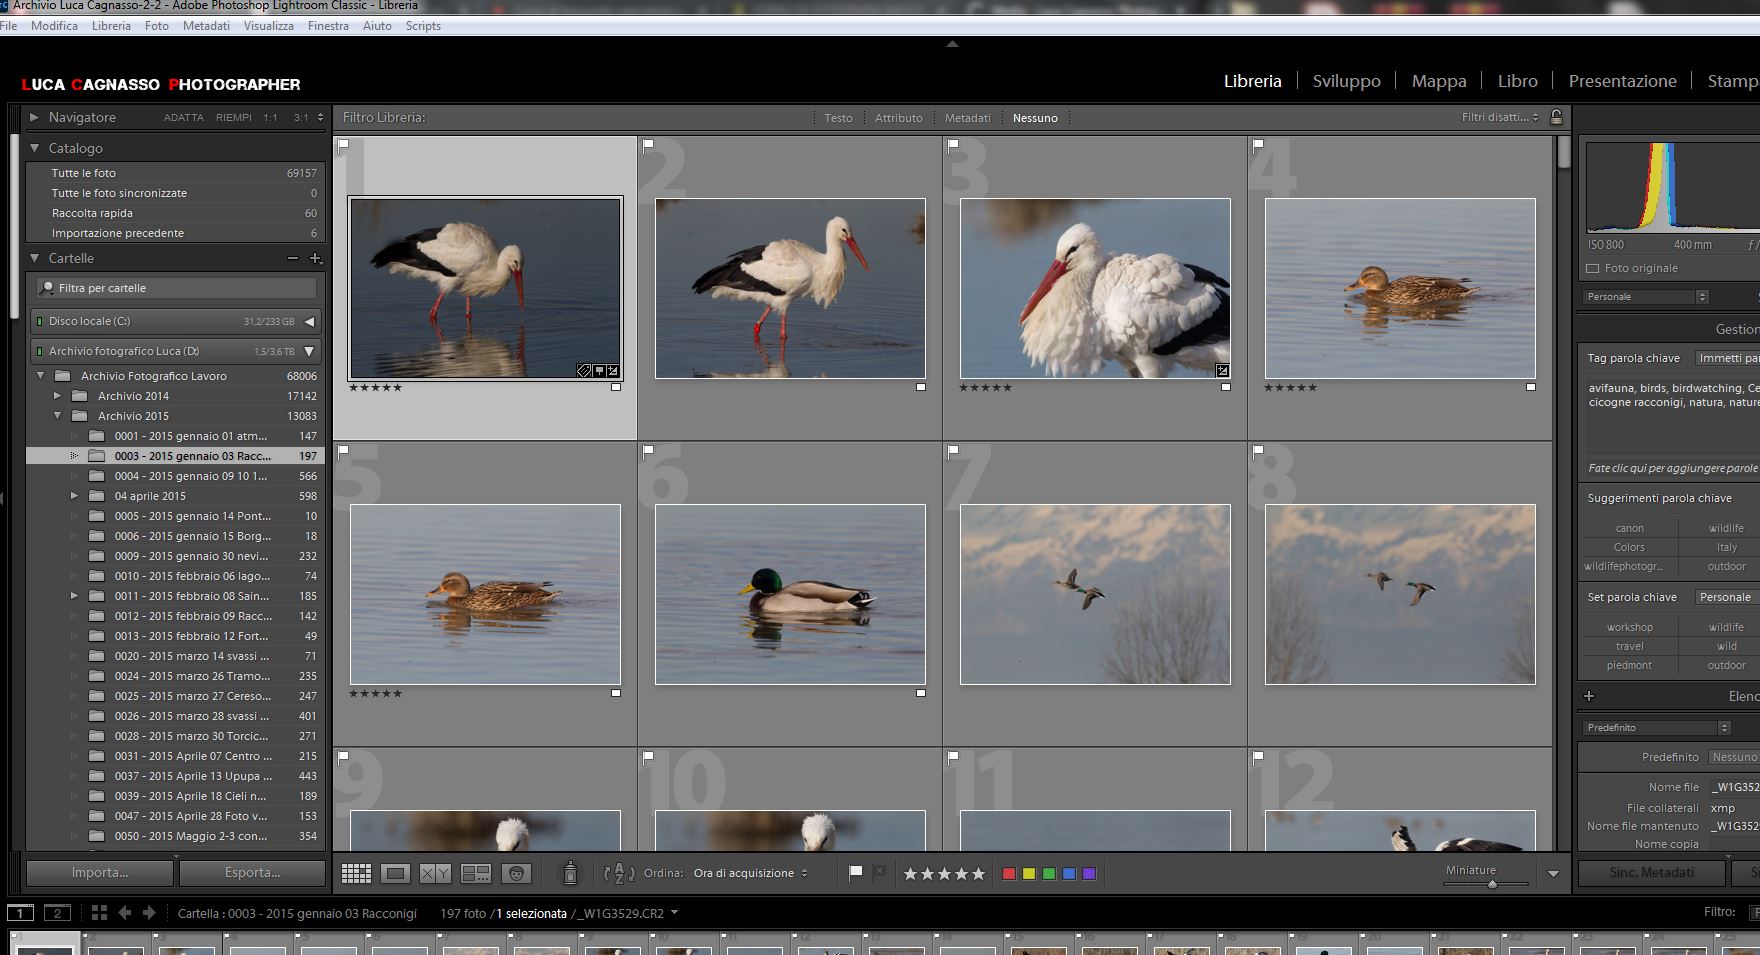This screenshot has height=955, width=1760.
Task: Collapse the Cartelle panel
Action: pos(34,258)
